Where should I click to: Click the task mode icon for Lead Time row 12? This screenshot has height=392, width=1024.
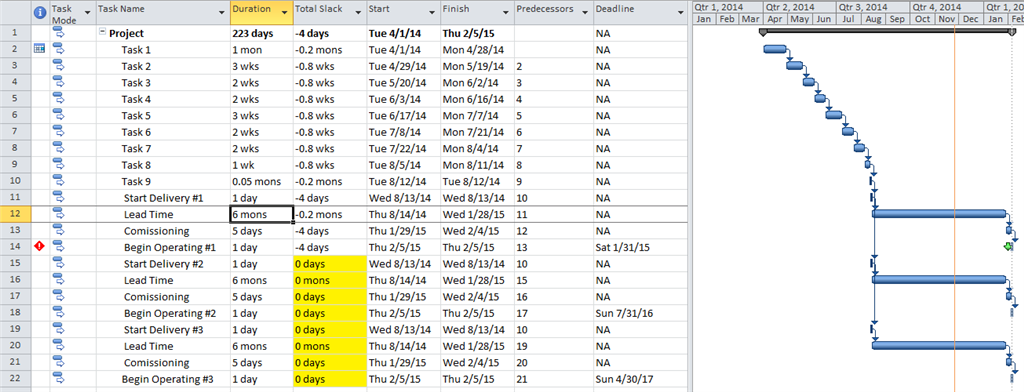(x=59, y=214)
